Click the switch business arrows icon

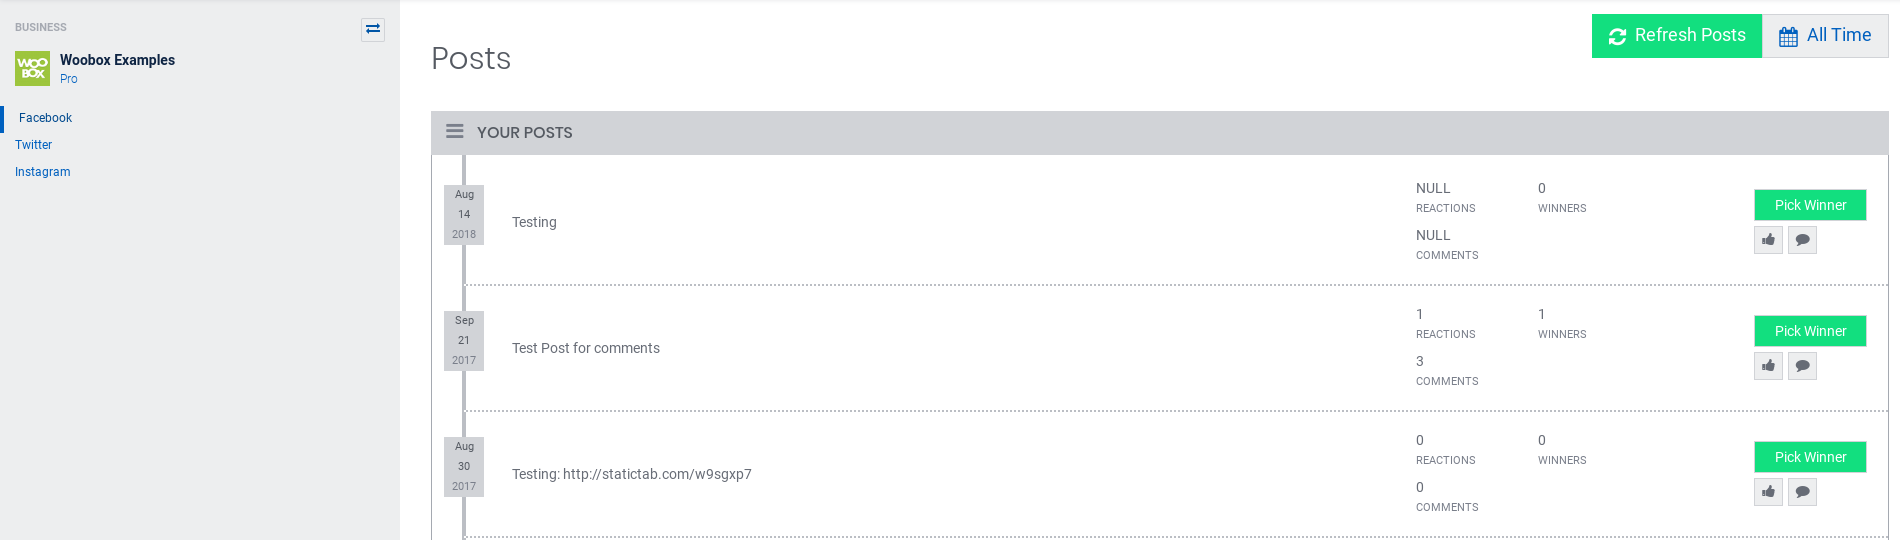pyautogui.click(x=373, y=29)
